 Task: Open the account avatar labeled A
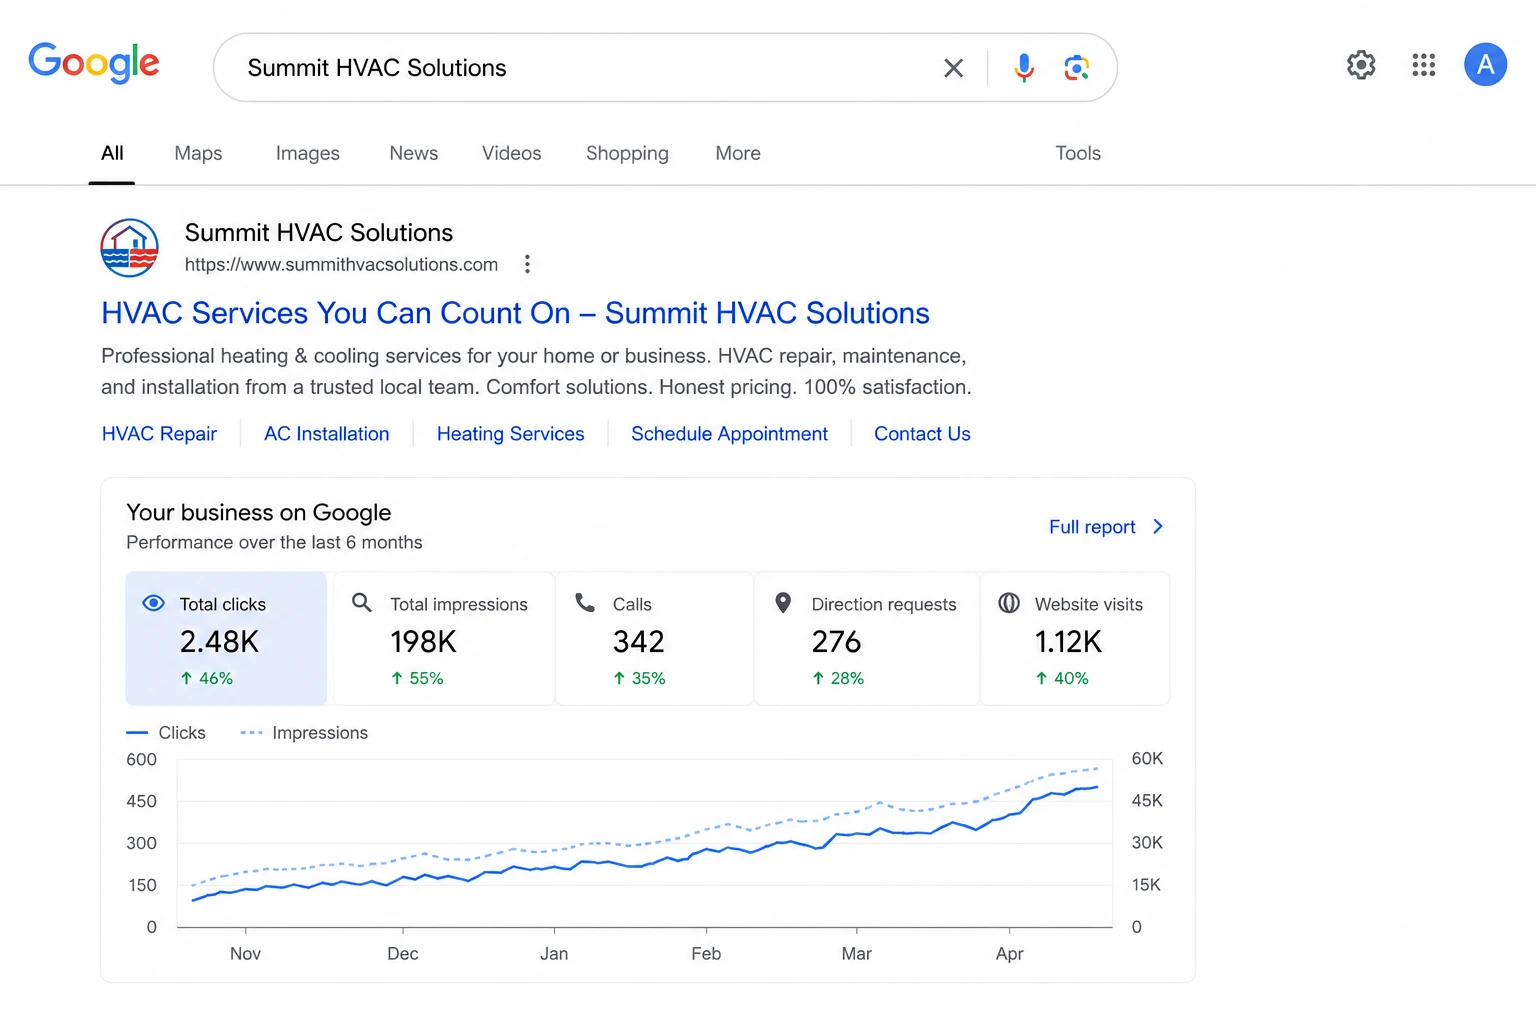tap(1485, 65)
